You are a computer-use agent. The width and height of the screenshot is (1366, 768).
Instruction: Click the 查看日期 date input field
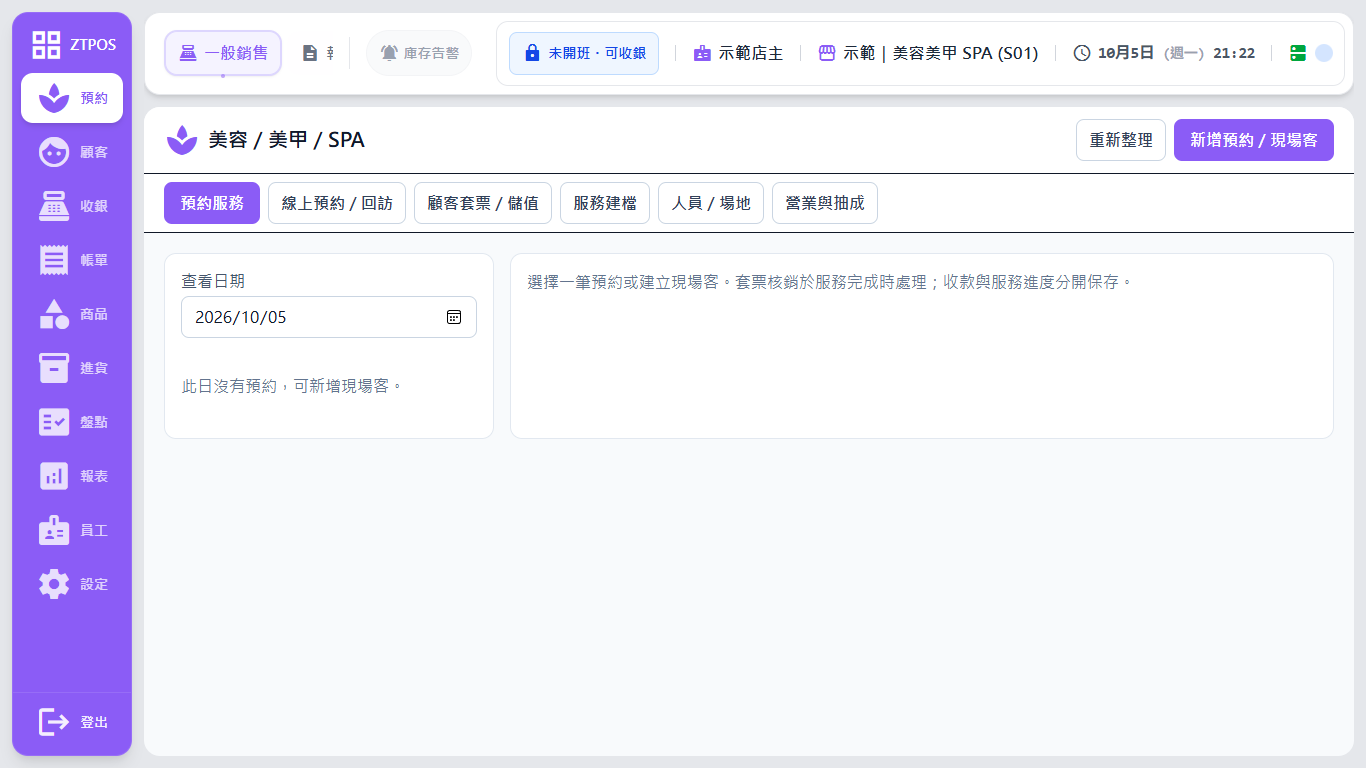329,317
